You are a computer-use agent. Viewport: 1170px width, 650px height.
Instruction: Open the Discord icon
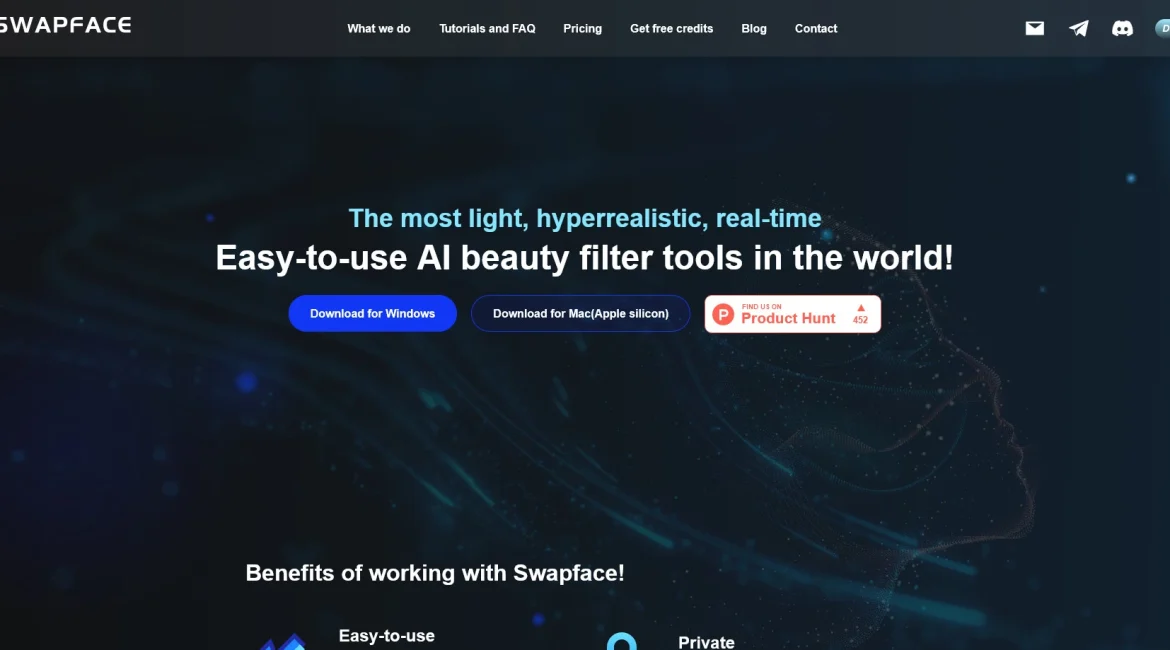[x=1122, y=28]
